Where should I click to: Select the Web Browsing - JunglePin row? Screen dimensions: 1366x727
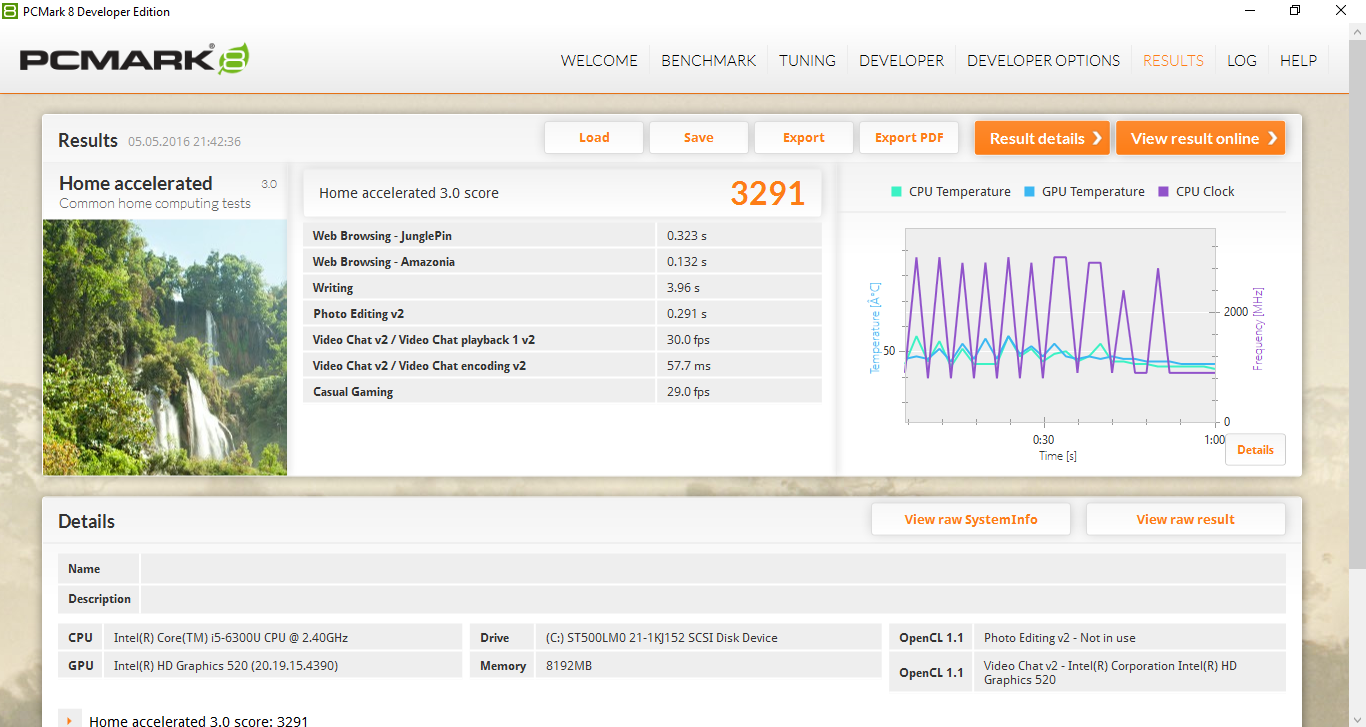562,236
